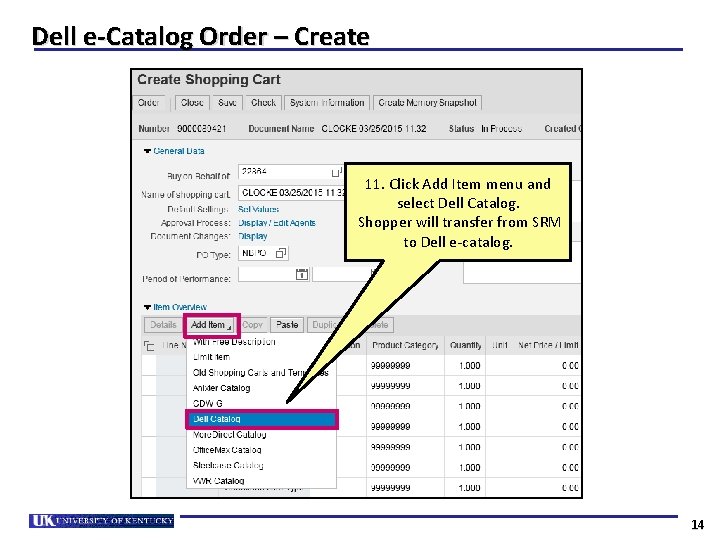Image resolution: width=720 pixels, height=540 pixels.
Task: Select Anixter Catalog from the menu
Action: click(x=221, y=388)
